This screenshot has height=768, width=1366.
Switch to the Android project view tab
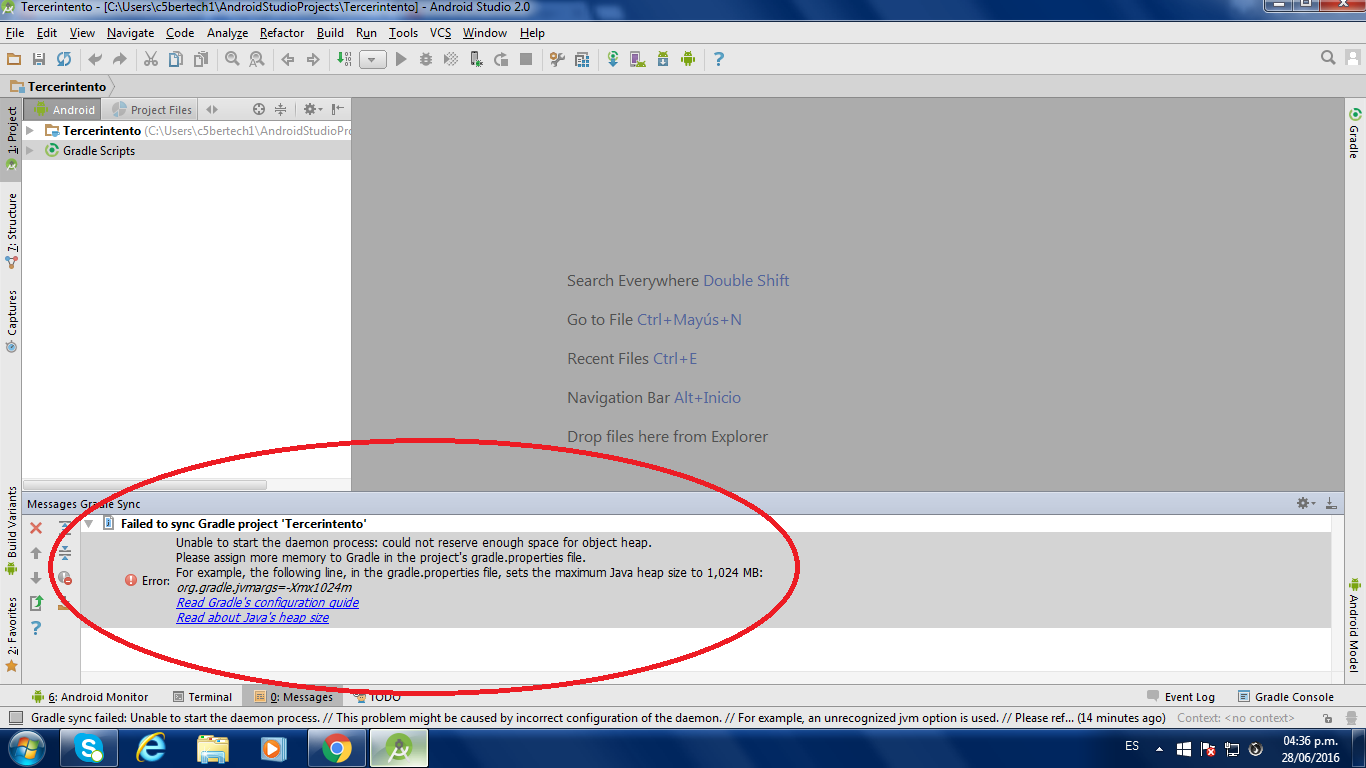(x=64, y=110)
